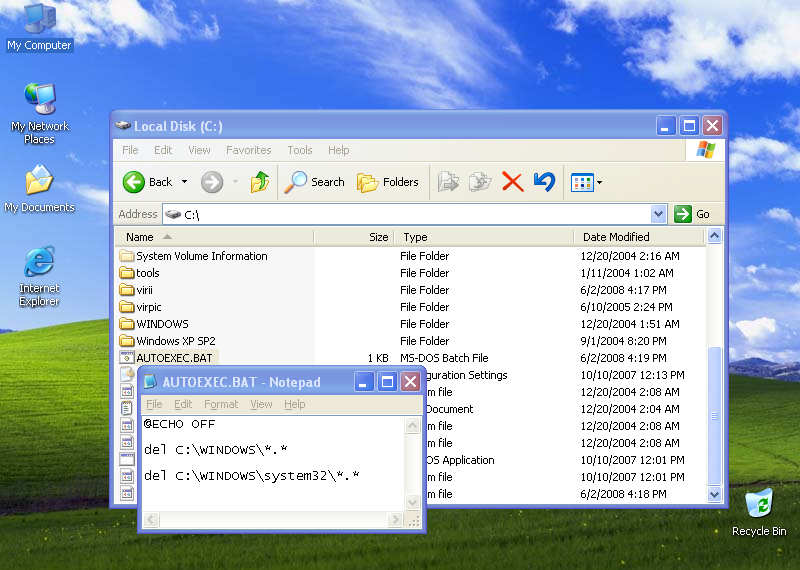Open the File menu in Local Disk window
This screenshot has height=570, width=800.
tap(130, 150)
